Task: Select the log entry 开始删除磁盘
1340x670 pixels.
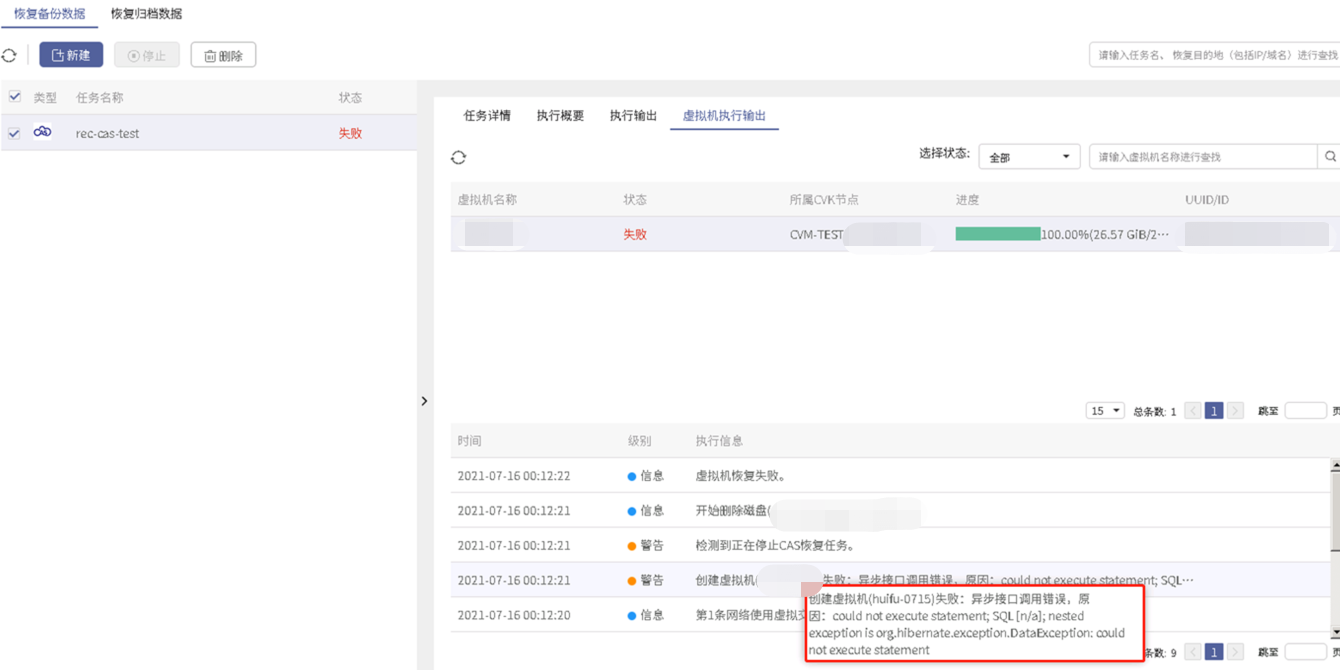Action: (733, 511)
